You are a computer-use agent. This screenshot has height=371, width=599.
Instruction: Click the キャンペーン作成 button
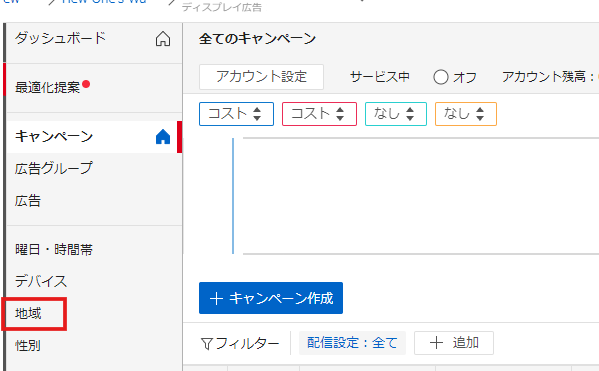click(271, 298)
